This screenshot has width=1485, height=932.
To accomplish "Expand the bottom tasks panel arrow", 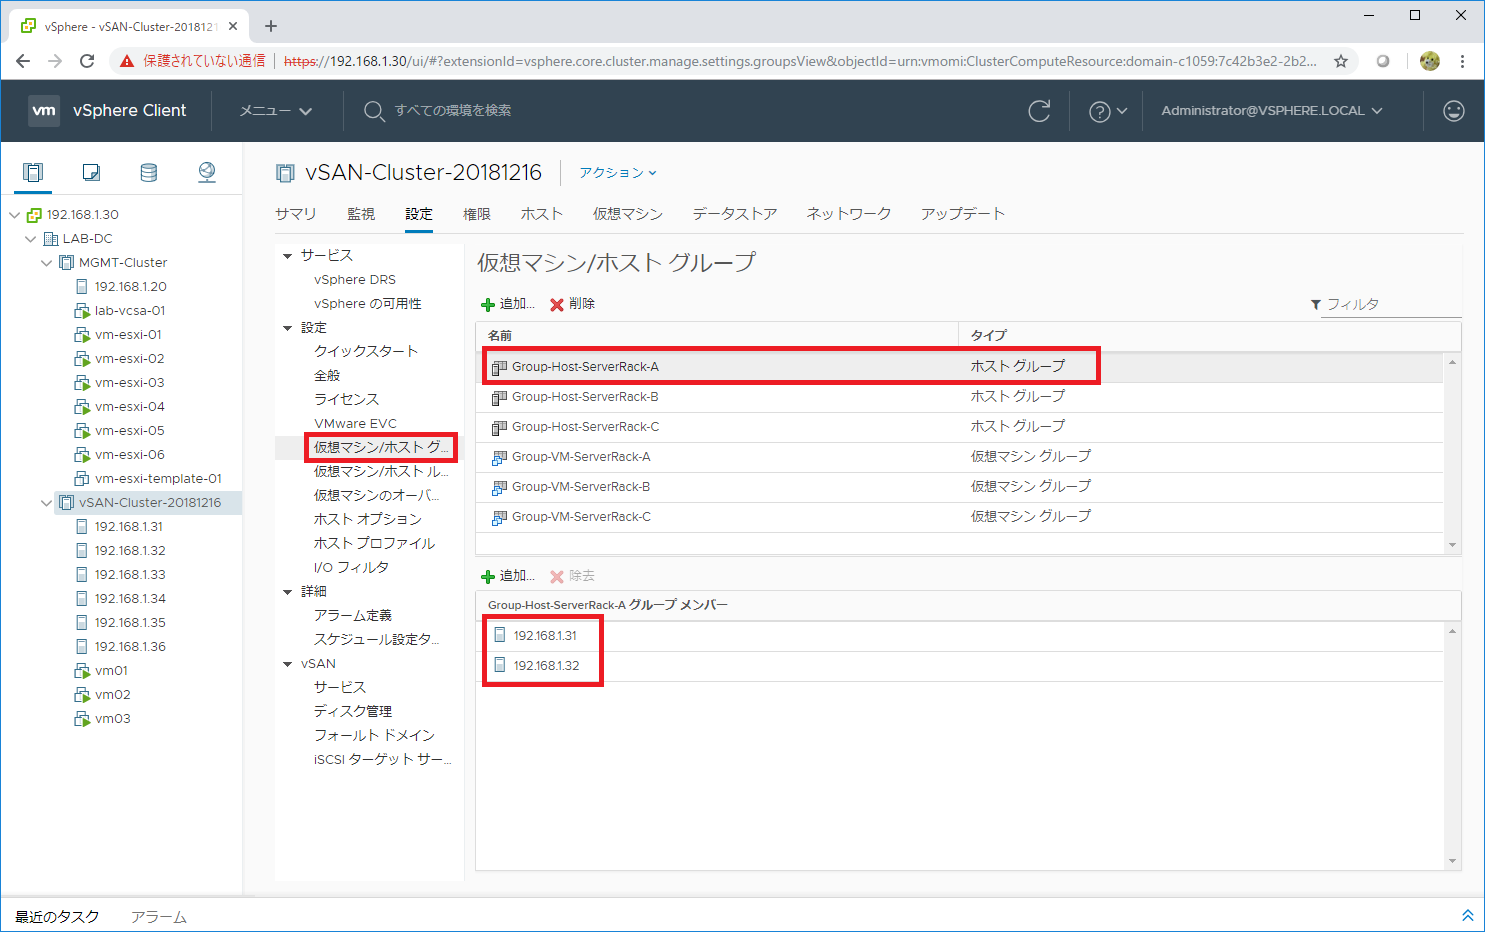I will click(x=1468, y=916).
